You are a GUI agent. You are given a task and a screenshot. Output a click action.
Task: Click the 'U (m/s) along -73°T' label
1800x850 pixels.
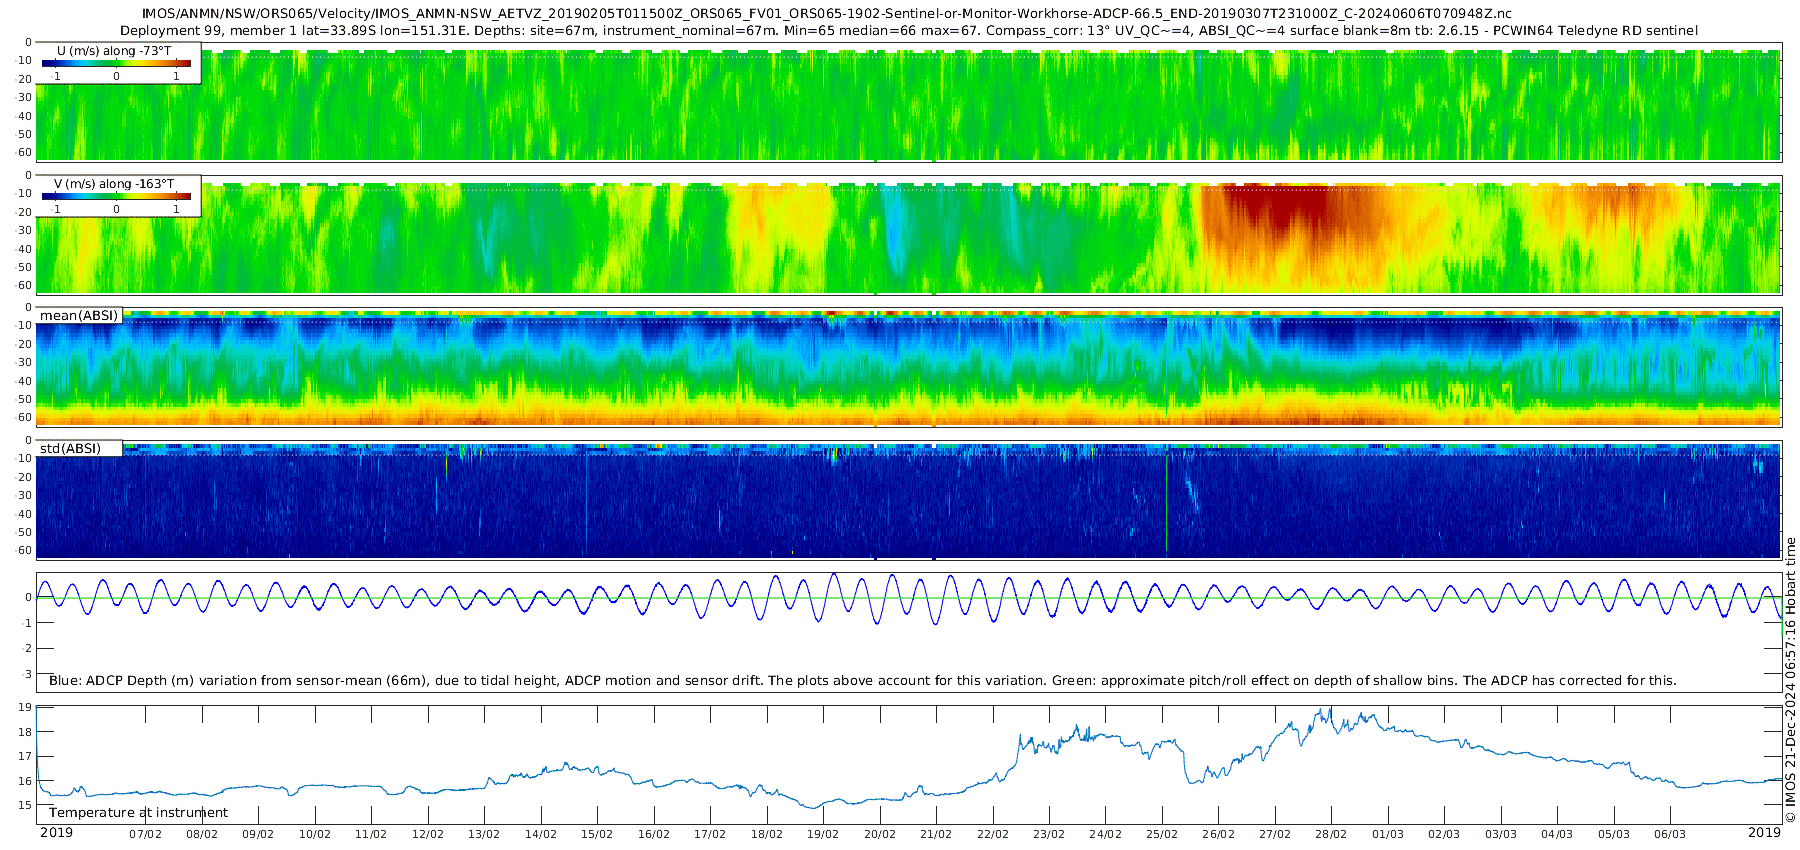tap(114, 50)
